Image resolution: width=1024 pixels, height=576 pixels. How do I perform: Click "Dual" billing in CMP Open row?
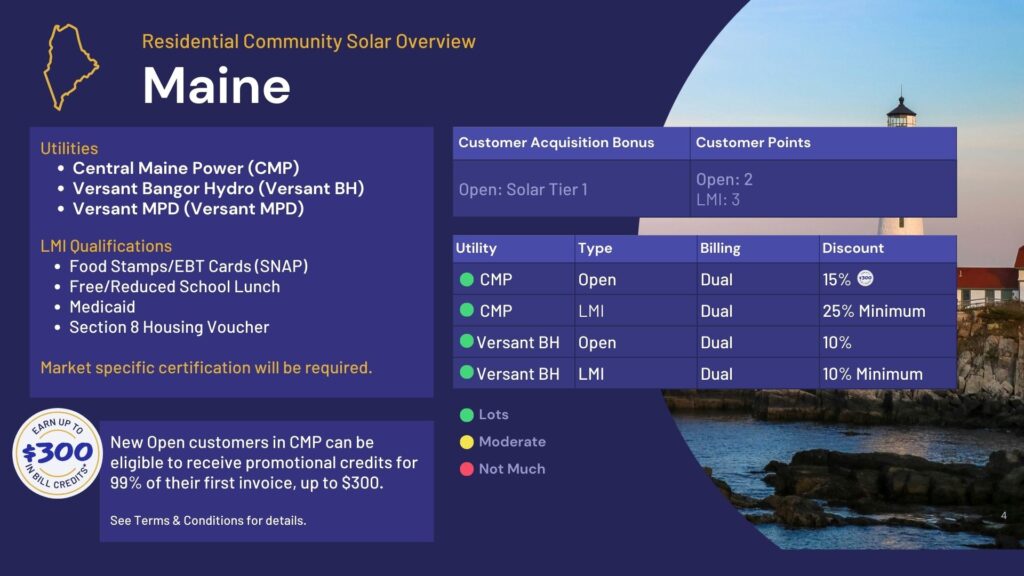(716, 280)
